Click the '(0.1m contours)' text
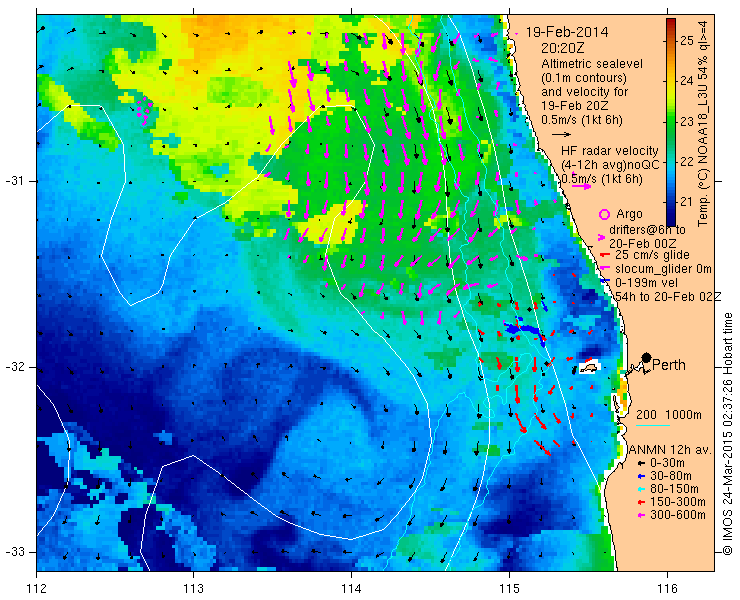Screen dimensions: 740x600 click(x=583, y=77)
